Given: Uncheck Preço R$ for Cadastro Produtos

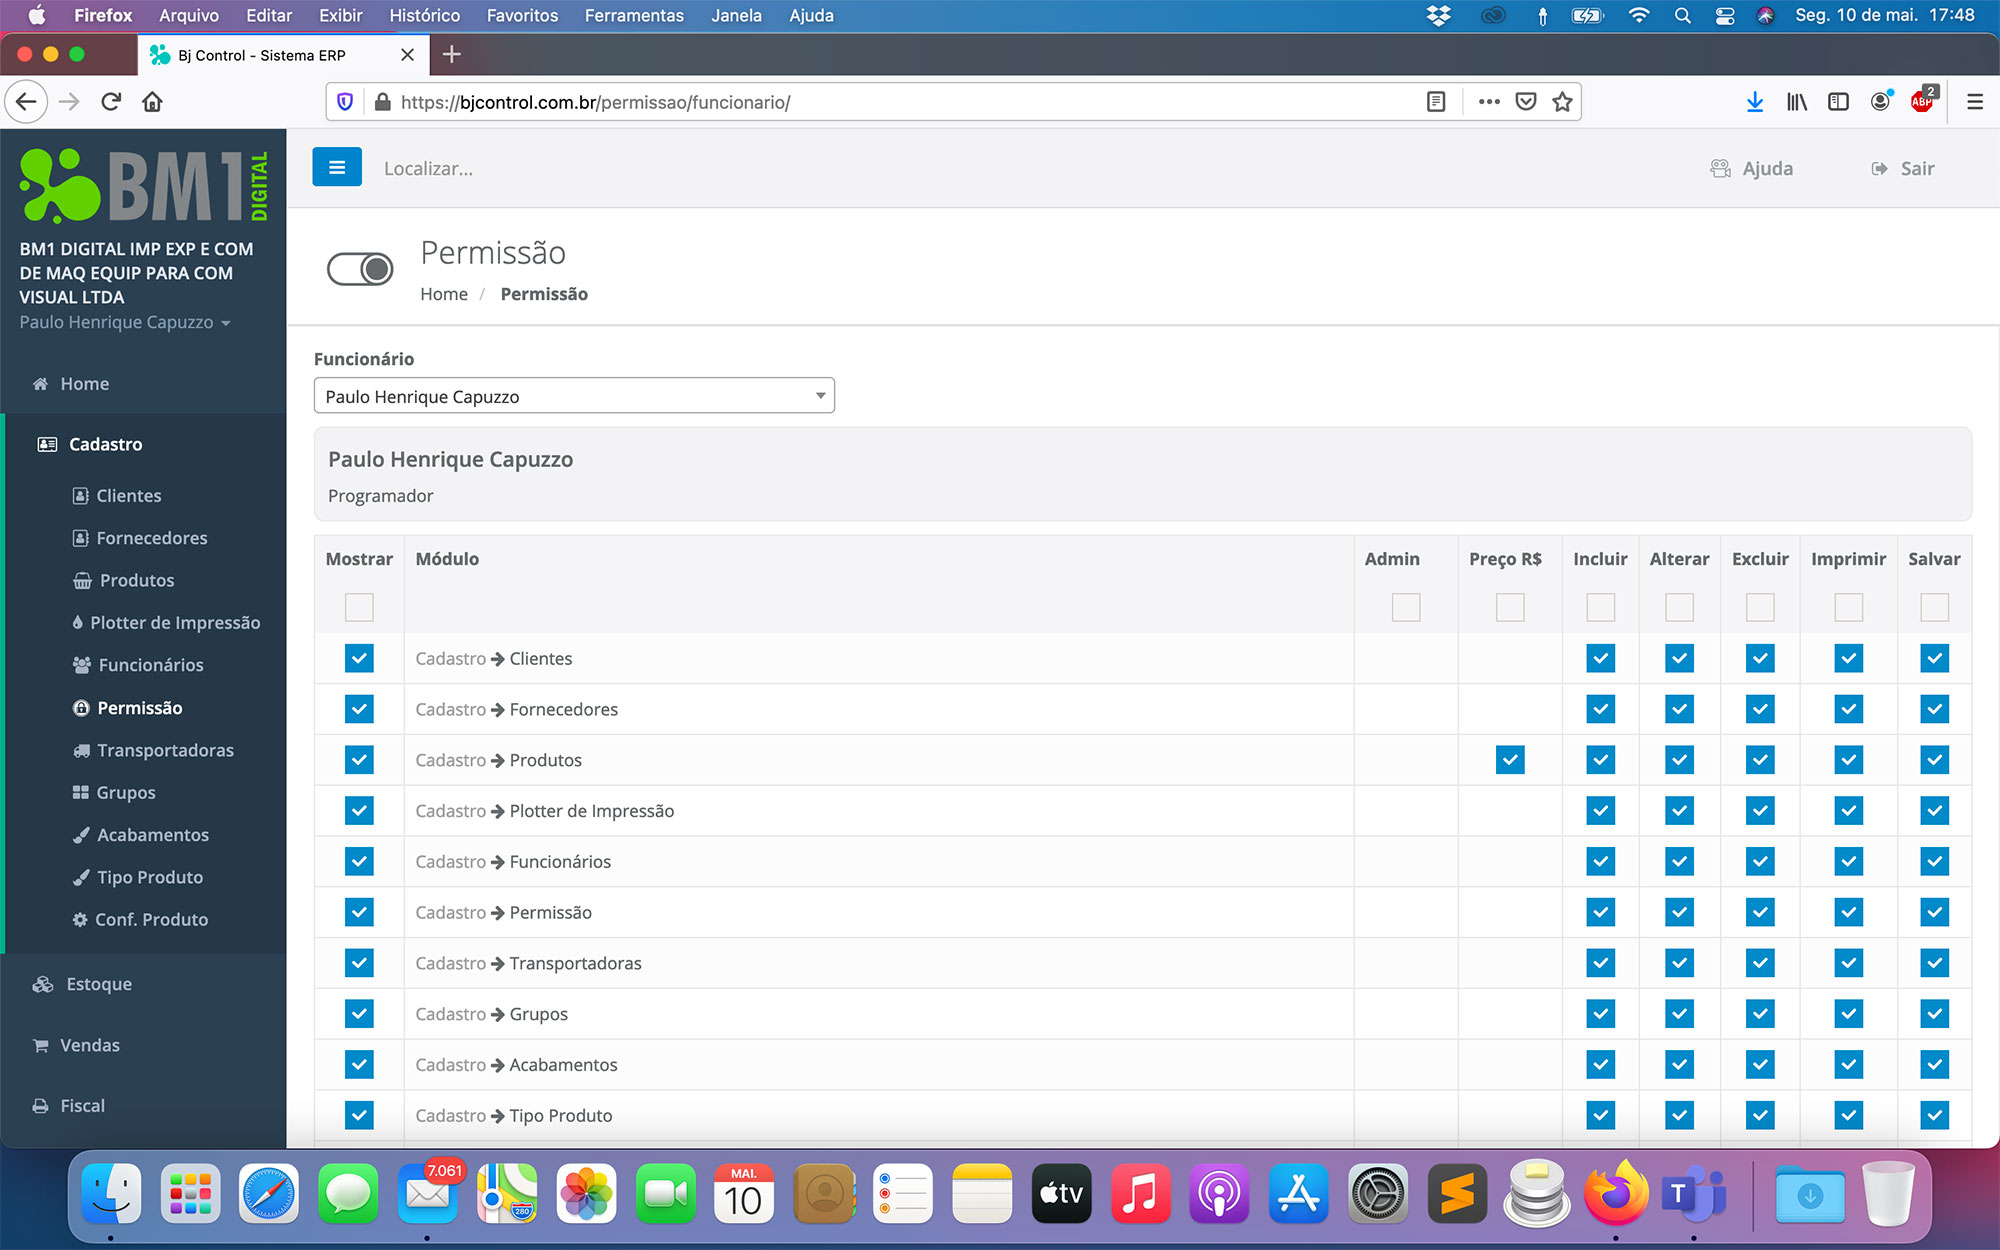Looking at the screenshot, I should (1510, 760).
